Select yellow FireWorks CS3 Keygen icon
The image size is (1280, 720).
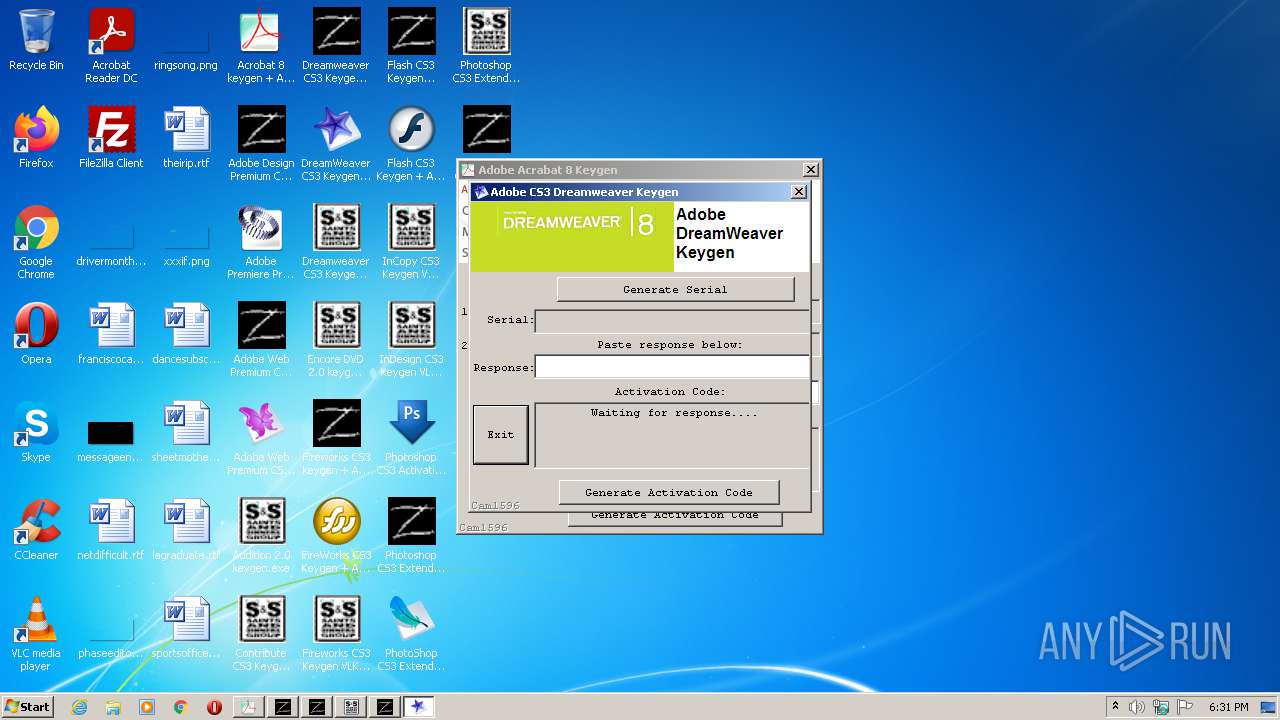point(336,536)
